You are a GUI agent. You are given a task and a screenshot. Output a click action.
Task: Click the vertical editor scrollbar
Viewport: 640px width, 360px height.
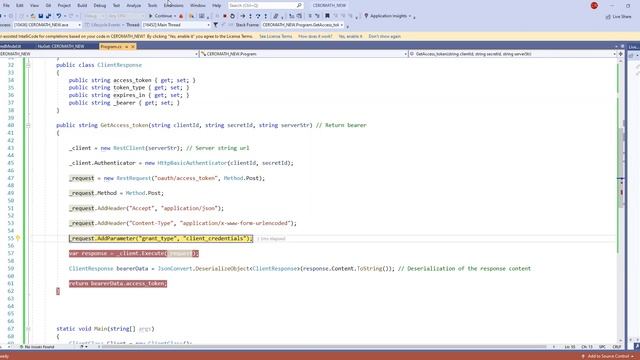click(621, 200)
